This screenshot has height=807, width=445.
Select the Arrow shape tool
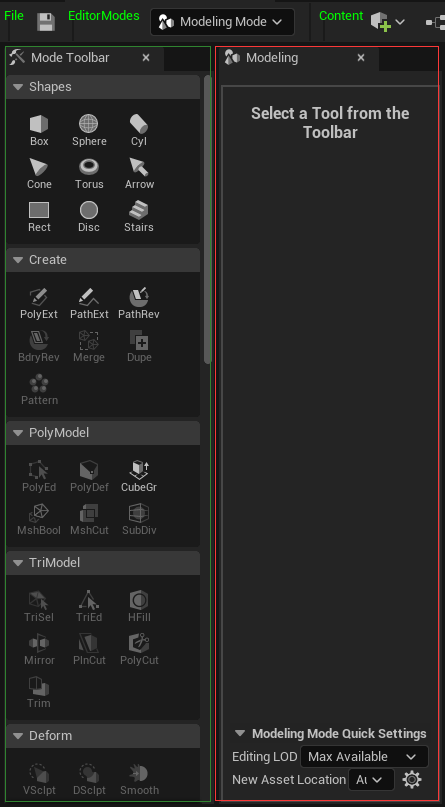click(x=139, y=174)
